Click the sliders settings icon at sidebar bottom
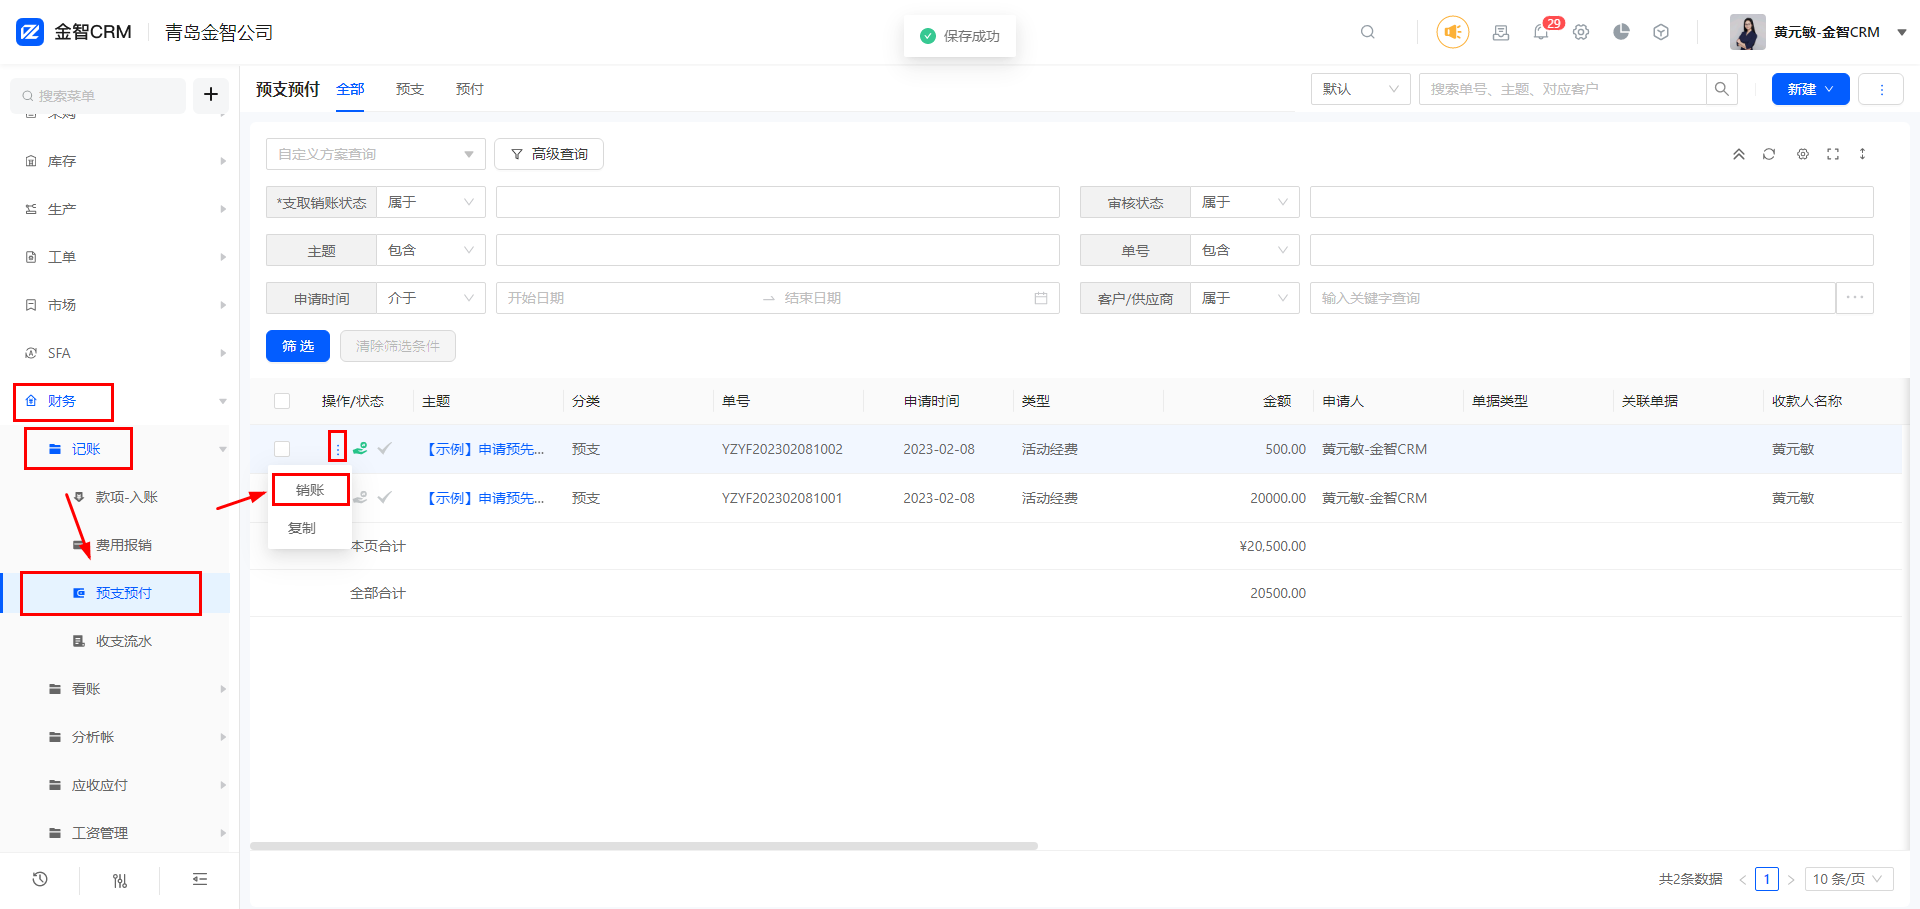 (120, 880)
